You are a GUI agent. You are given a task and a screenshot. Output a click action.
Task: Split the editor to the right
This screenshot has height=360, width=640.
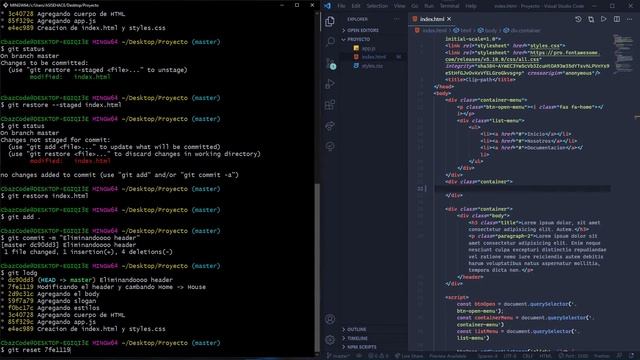click(x=617, y=19)
